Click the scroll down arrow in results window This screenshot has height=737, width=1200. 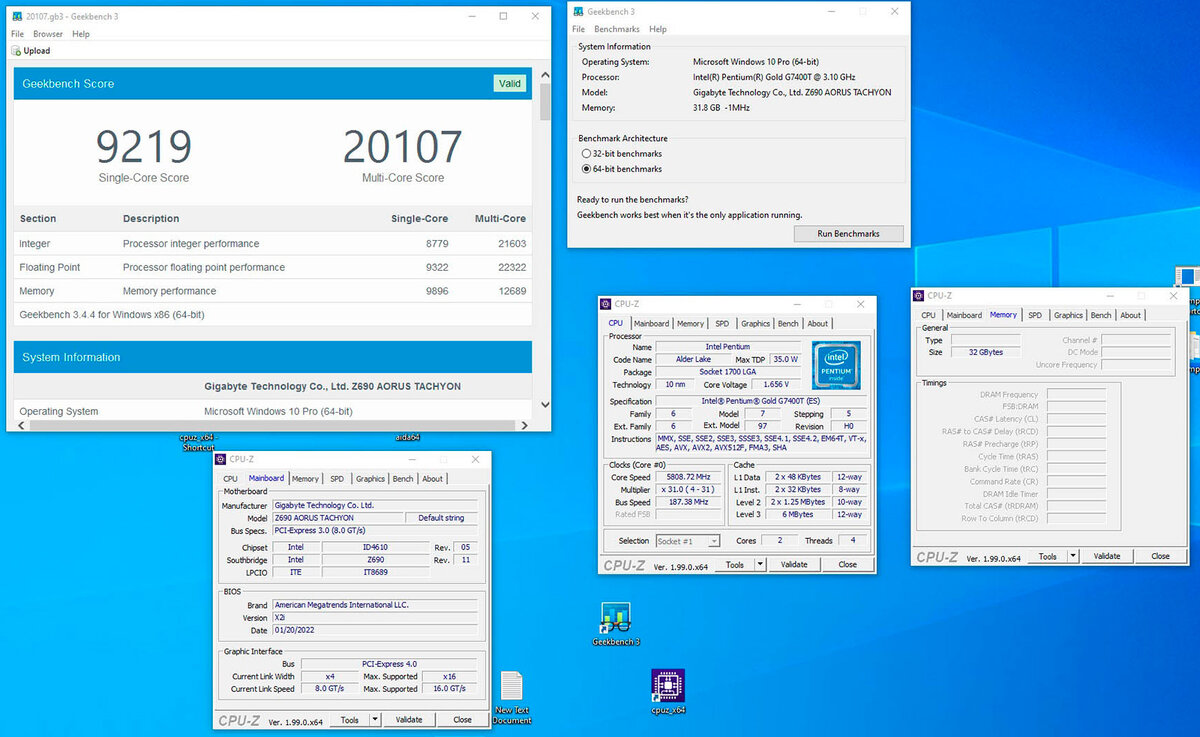click(545, 404)
